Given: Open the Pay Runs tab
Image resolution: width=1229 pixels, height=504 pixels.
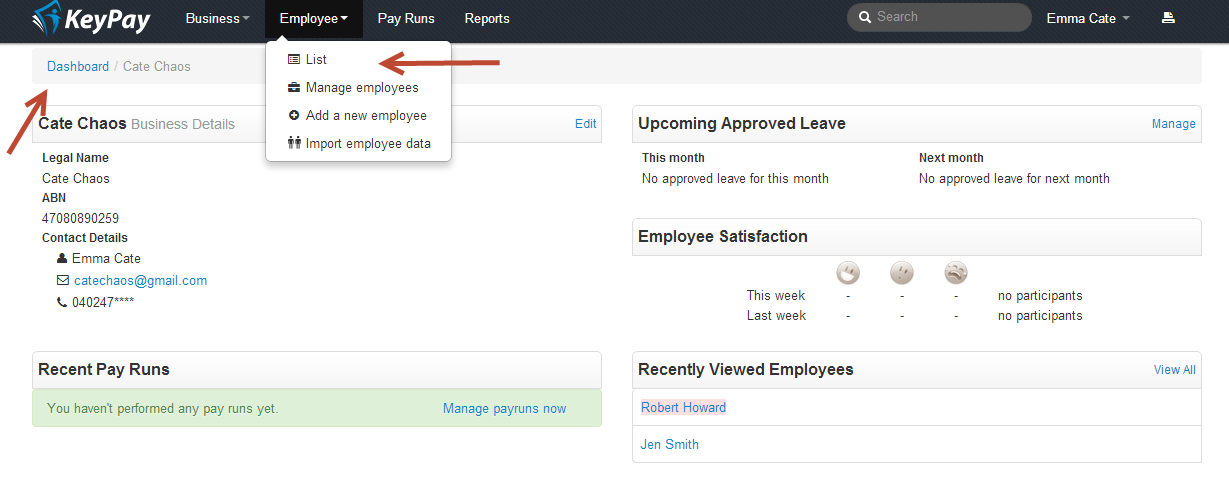Looking at the screenshot, I should click(x=406, y=19).
